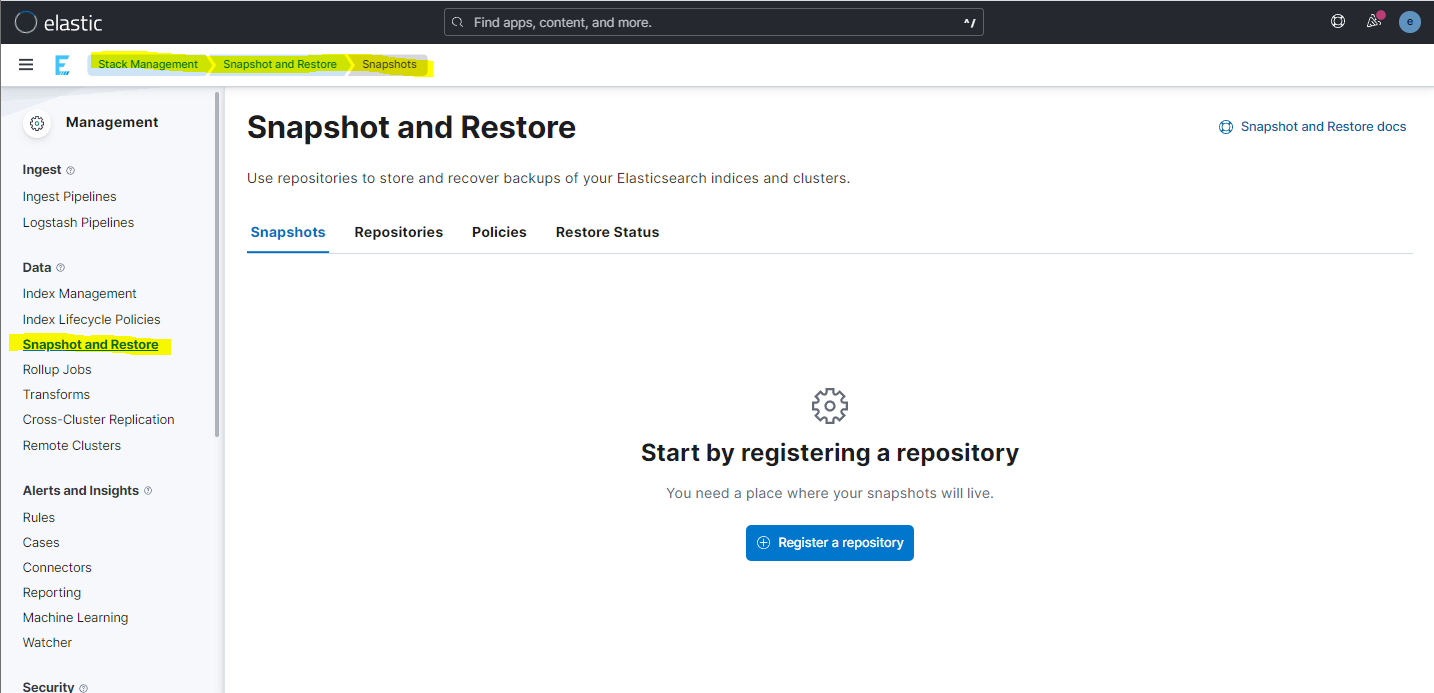The width and height of the screenshot is (1434, 693).
Task: Click the 'Snapshot and Restore' page title
Action: pyautogui.click(x=412, y=127)
